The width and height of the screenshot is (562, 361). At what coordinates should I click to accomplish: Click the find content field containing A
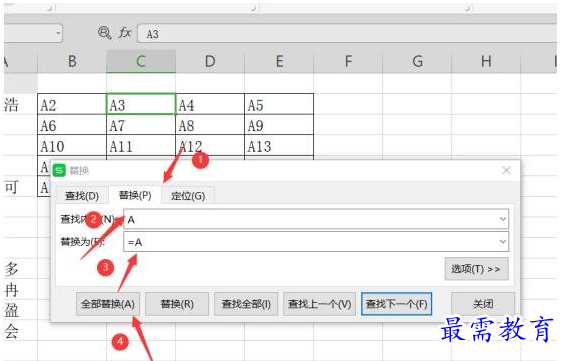point(316,219)
